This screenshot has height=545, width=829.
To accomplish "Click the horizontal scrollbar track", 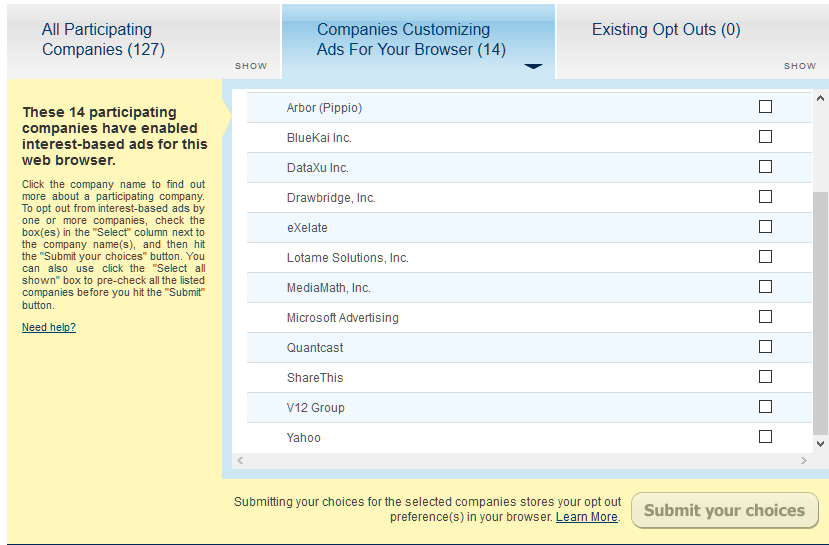I will [x=522, y=460].
